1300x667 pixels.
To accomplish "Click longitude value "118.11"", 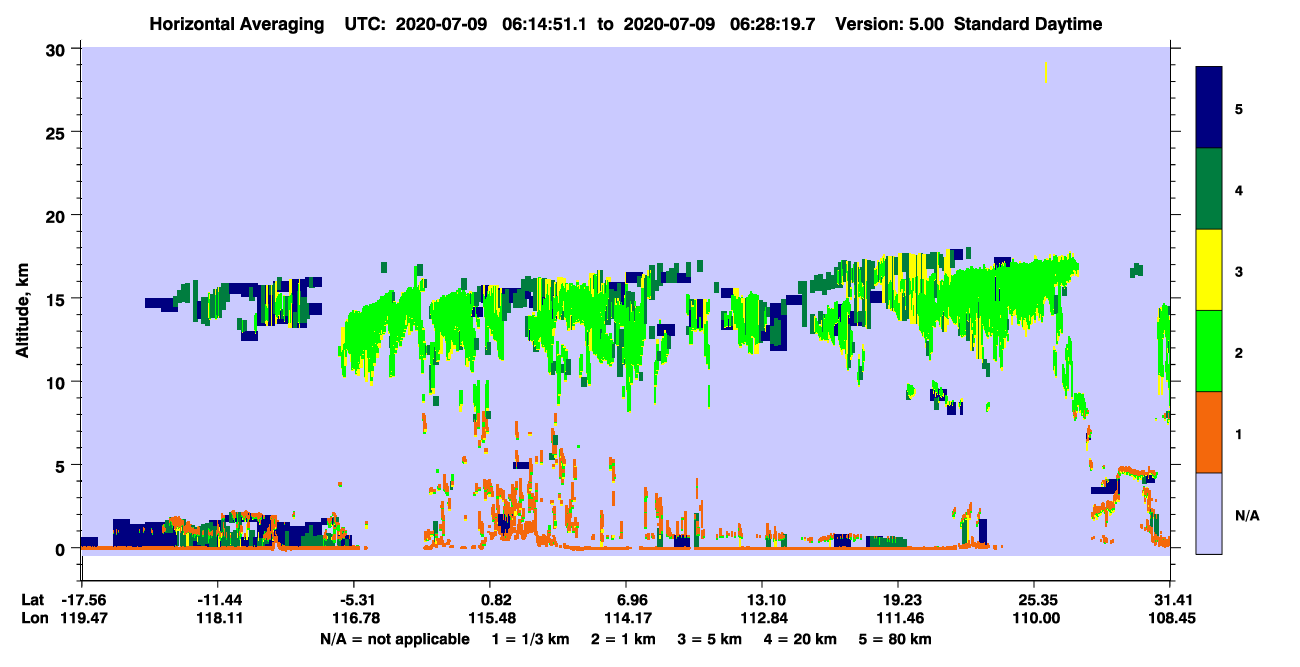I will (219, 618).
